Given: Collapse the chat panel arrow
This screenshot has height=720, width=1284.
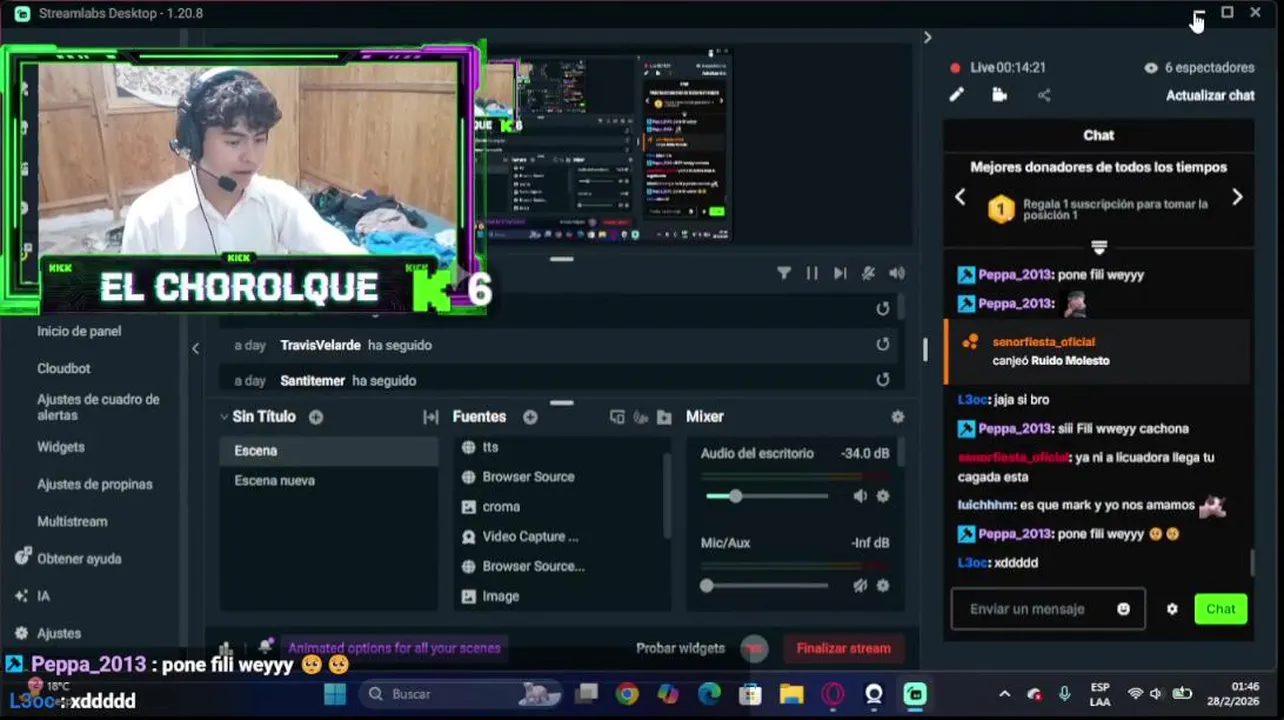Looking at the screenshot, I should (927, 37).
